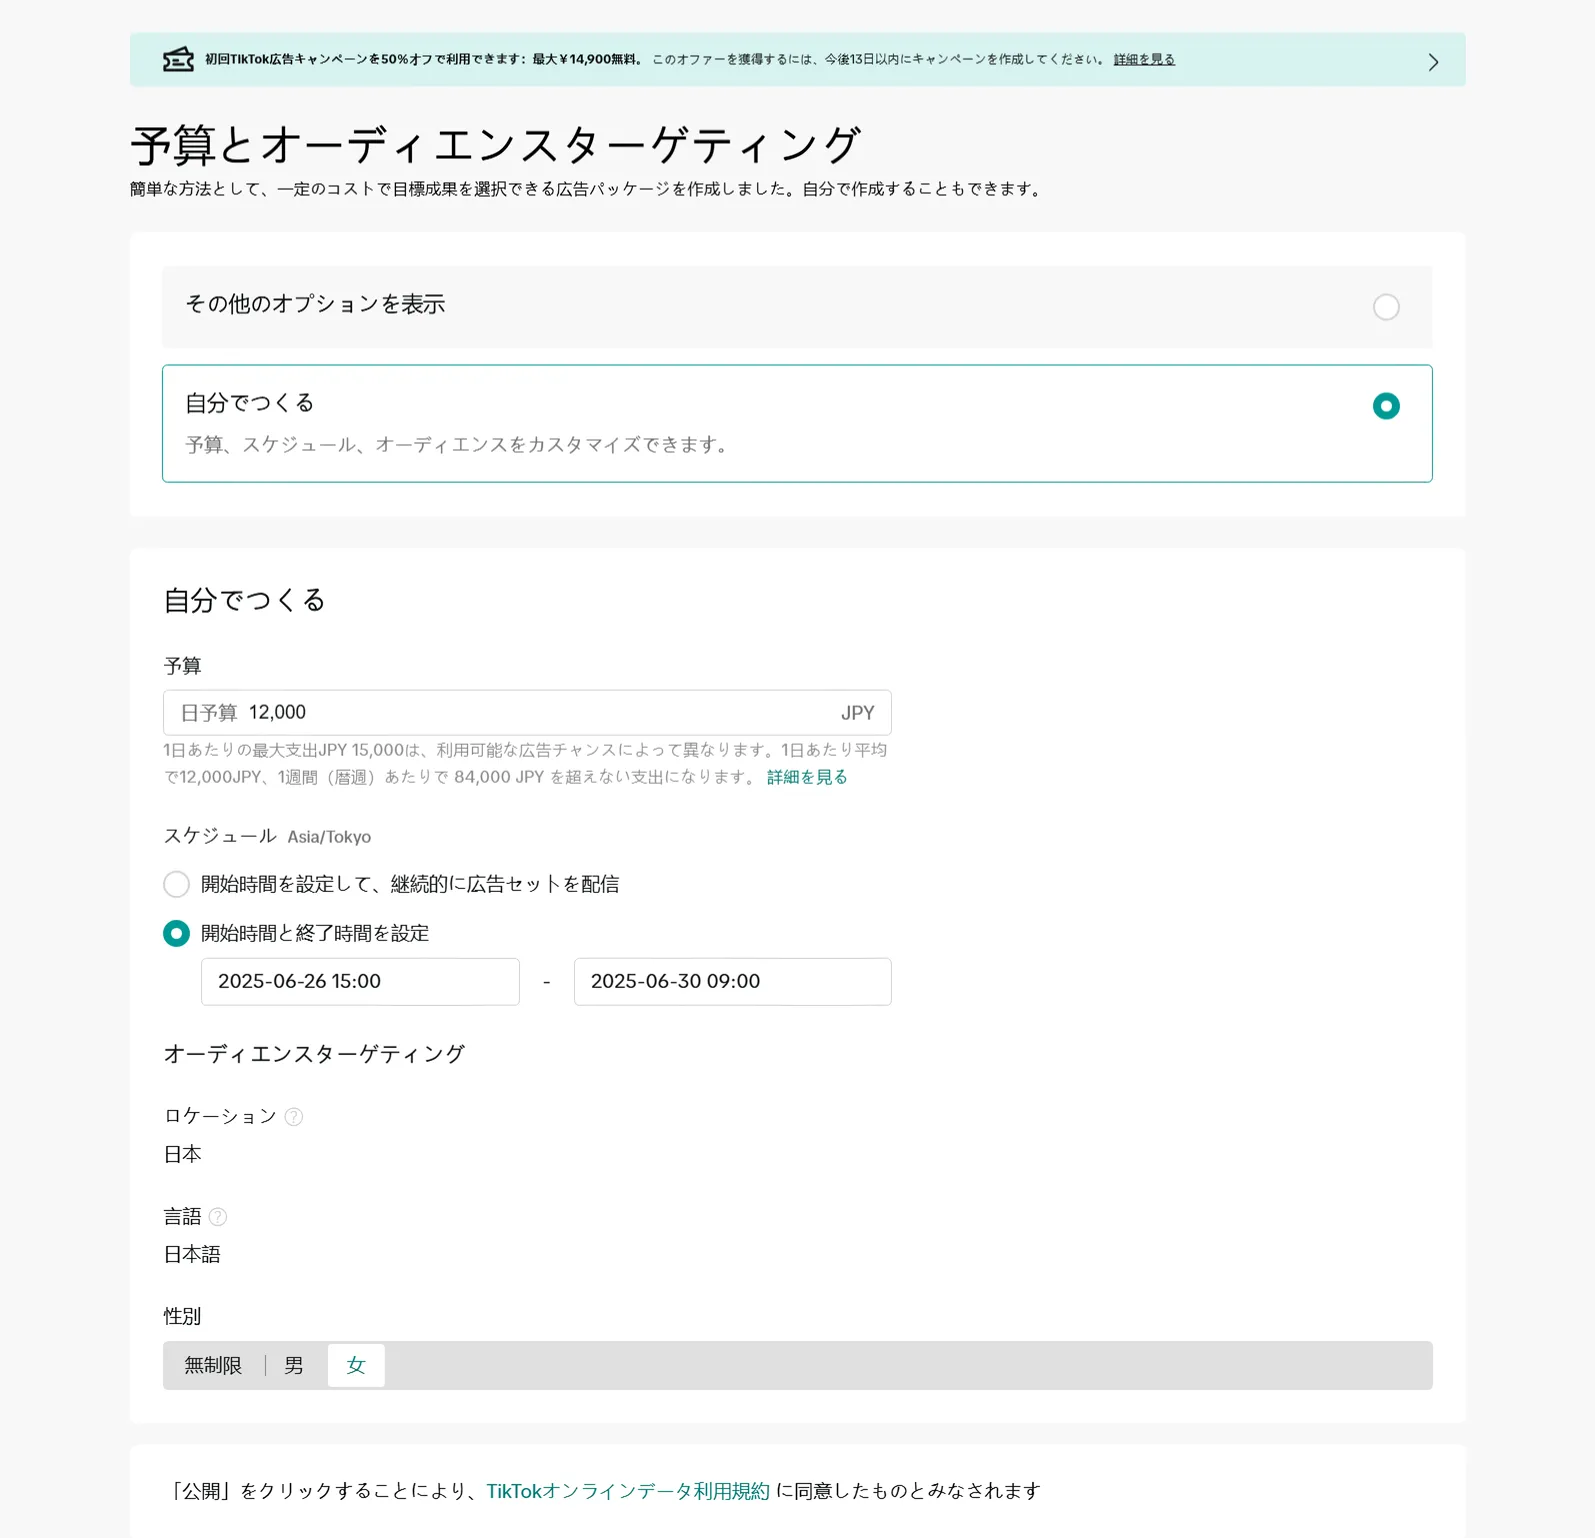The width and height of the screenshot is (1595, 1538).
Task: Open 詳細を見る link in the promo banner
Action: point(1144,60)
